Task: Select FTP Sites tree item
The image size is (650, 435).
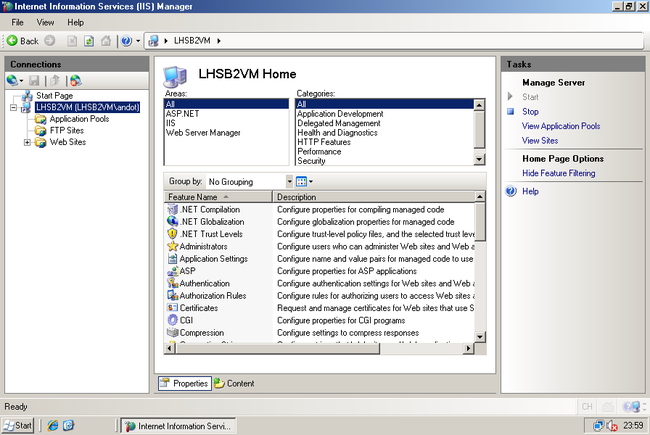Action: click(x=67, y=131)
